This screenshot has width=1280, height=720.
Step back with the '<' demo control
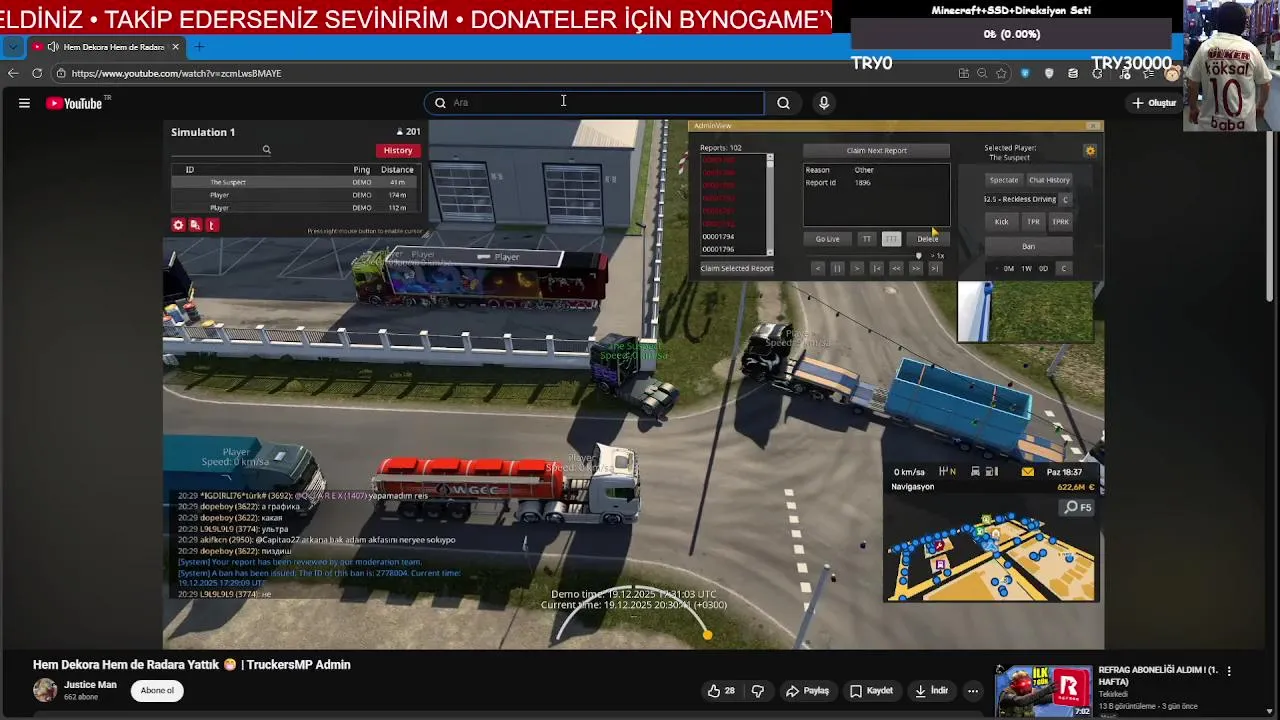[818, 268]
